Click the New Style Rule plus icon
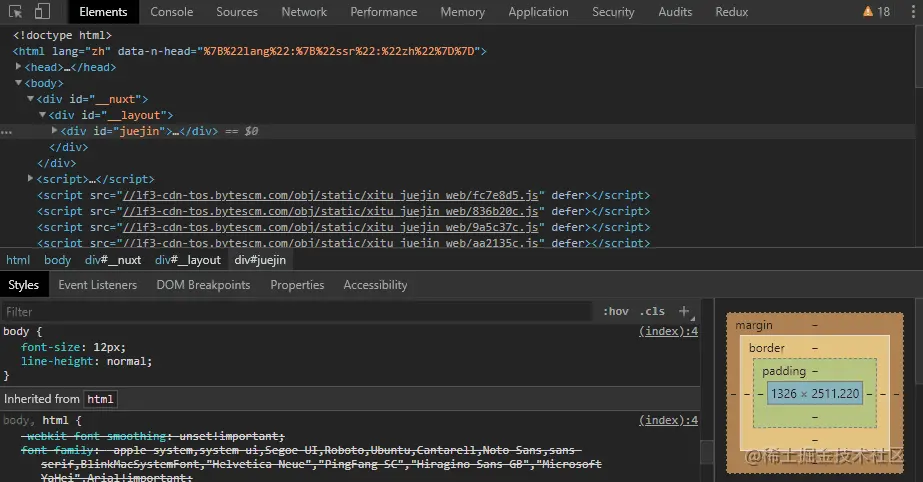Image resolution: width=923 pixels, height=482 pixels. [x=684, y=311]
